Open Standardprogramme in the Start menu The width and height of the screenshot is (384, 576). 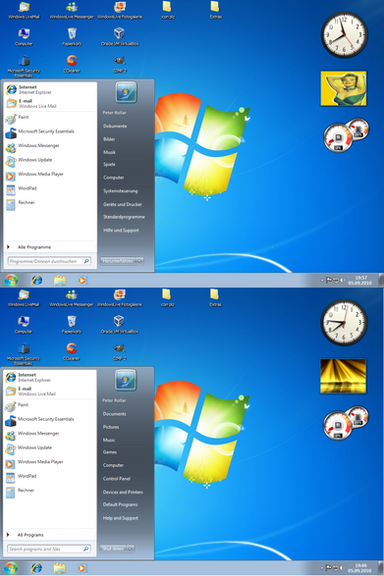(x=124, y=217)
